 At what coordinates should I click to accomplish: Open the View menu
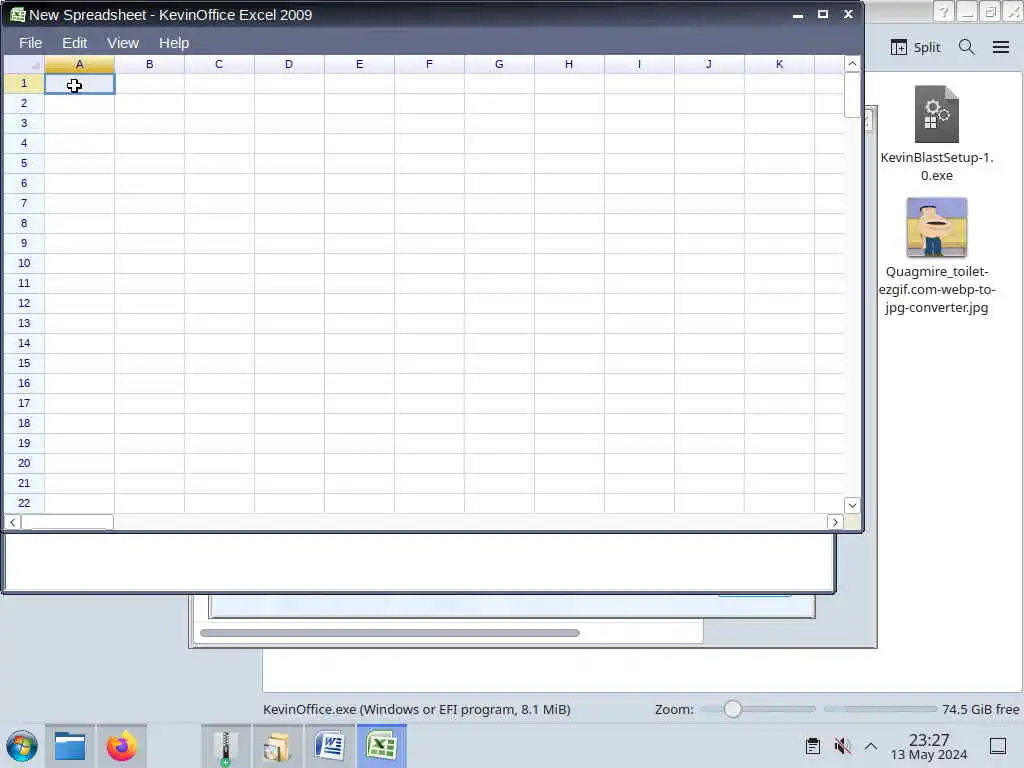coord(123,43)
